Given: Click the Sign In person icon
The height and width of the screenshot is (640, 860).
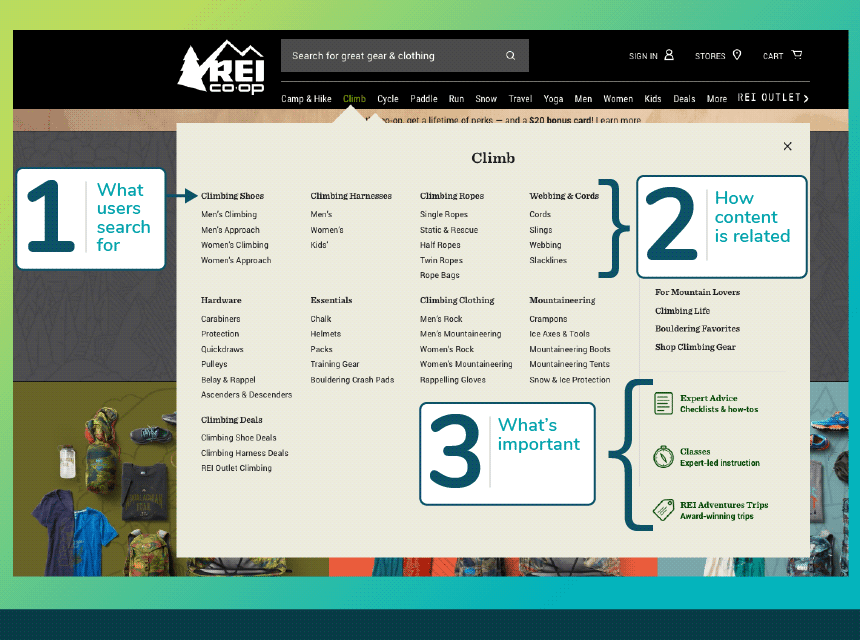Looking at the screenshot, I should 669,55.
